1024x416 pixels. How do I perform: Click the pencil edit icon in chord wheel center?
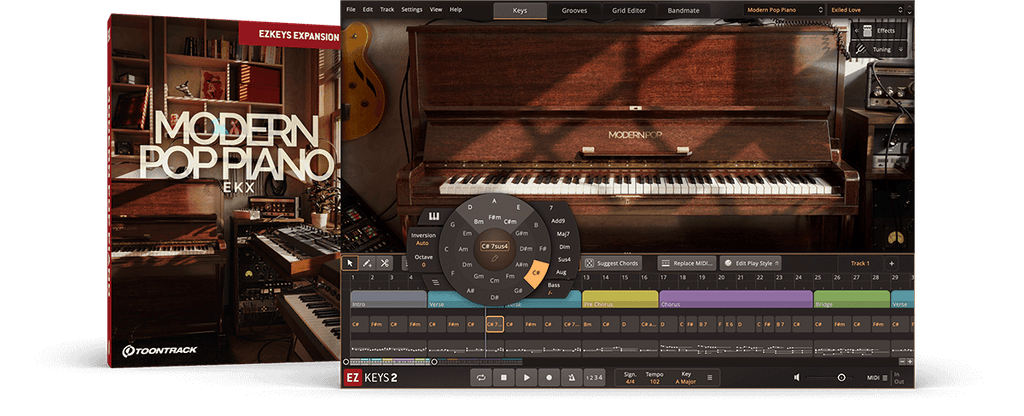coord(495,259)
